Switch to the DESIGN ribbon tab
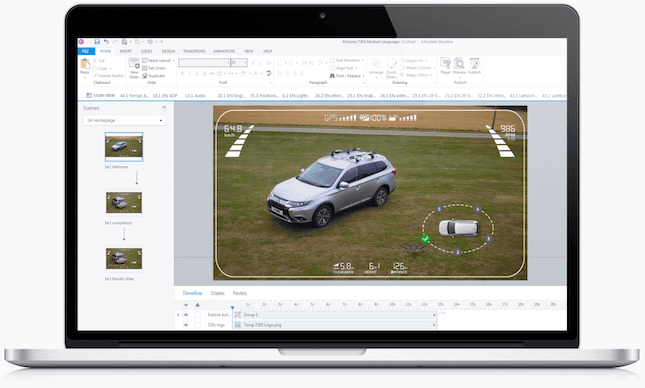The image size is (645, 388). (x=168, y=51)
